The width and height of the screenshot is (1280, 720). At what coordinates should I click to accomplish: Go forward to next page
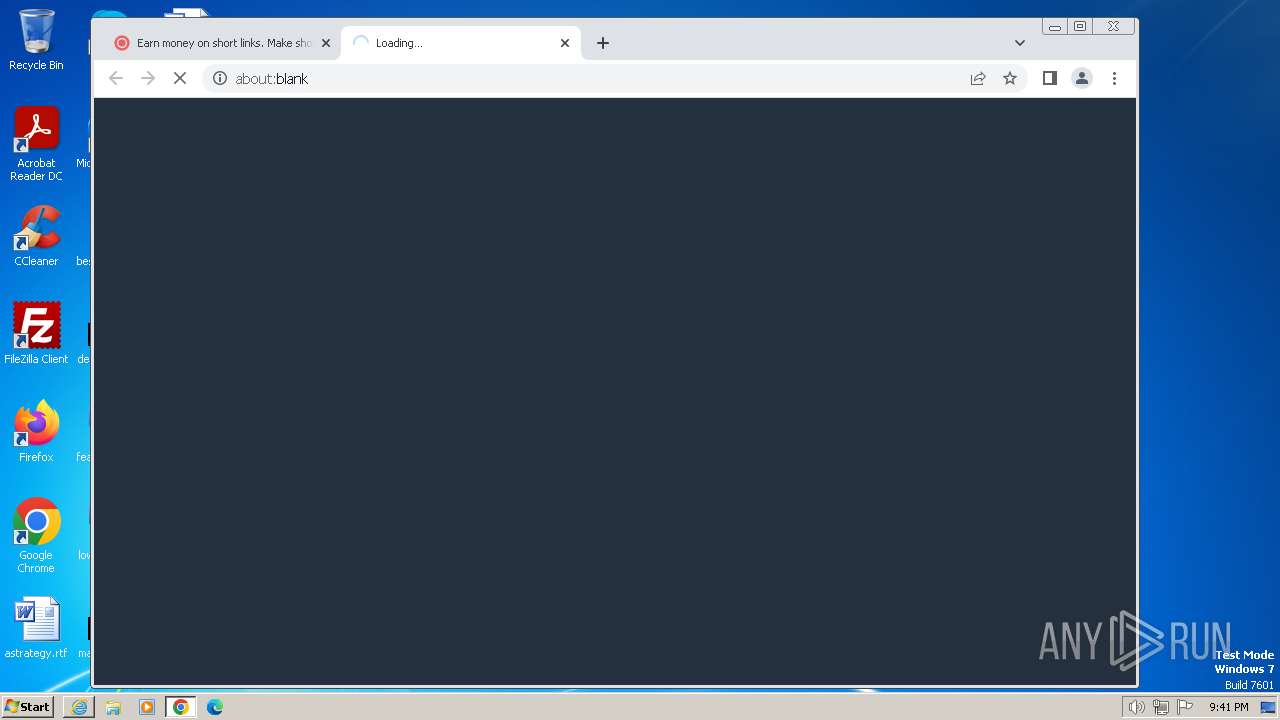[x=148, y=78]
